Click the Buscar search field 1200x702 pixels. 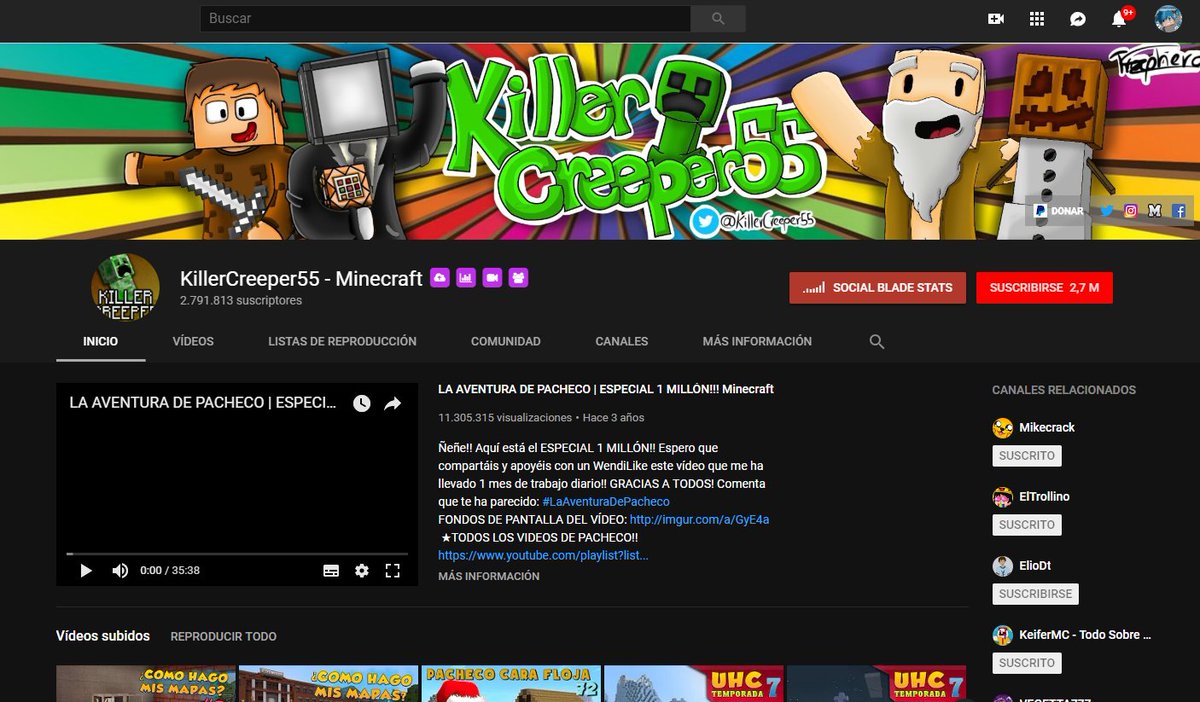point(445,18)
